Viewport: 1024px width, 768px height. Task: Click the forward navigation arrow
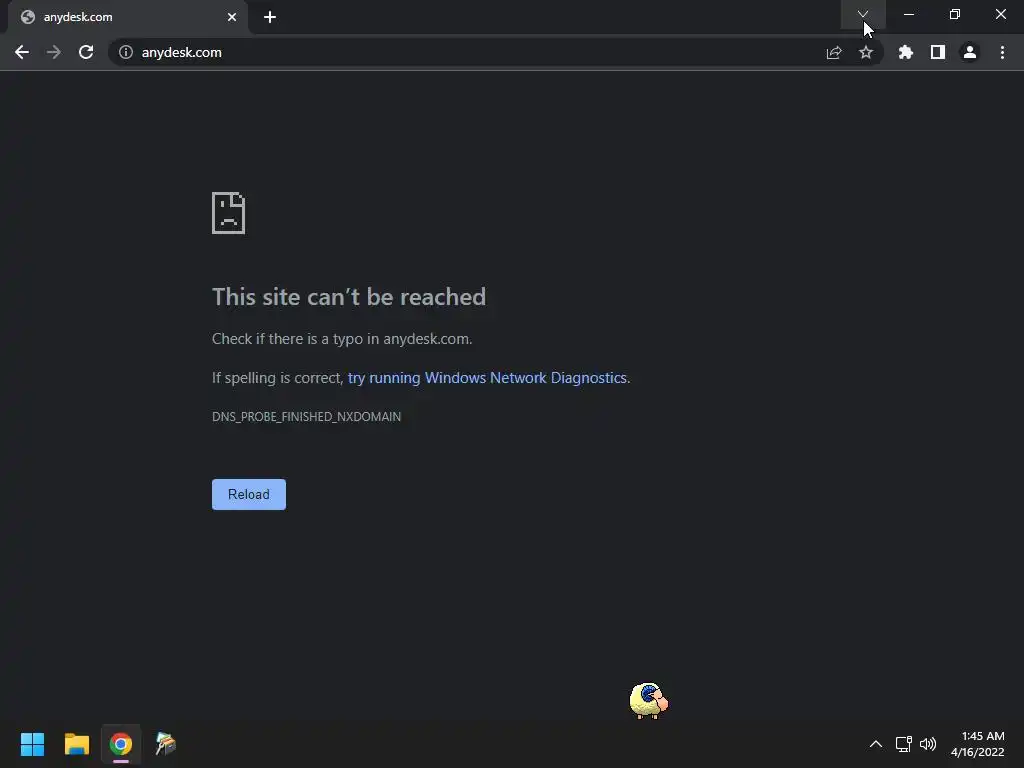54,52
